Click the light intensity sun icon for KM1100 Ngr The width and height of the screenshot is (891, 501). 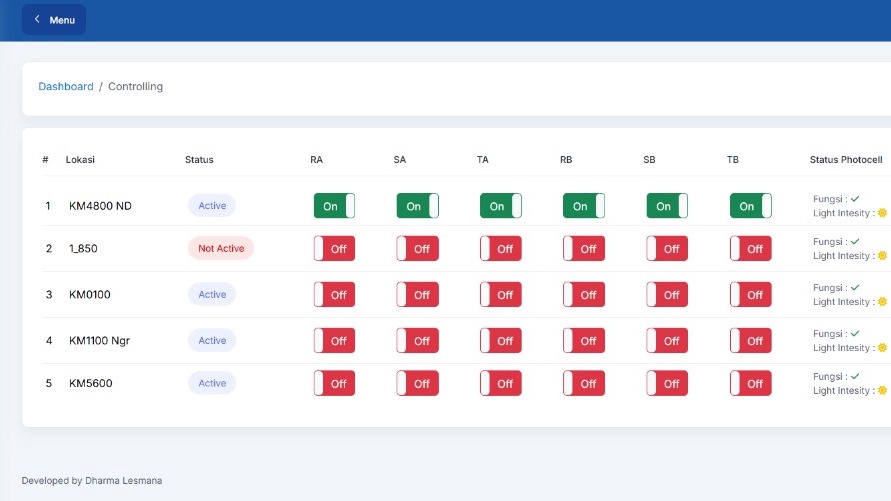(882, 348)
